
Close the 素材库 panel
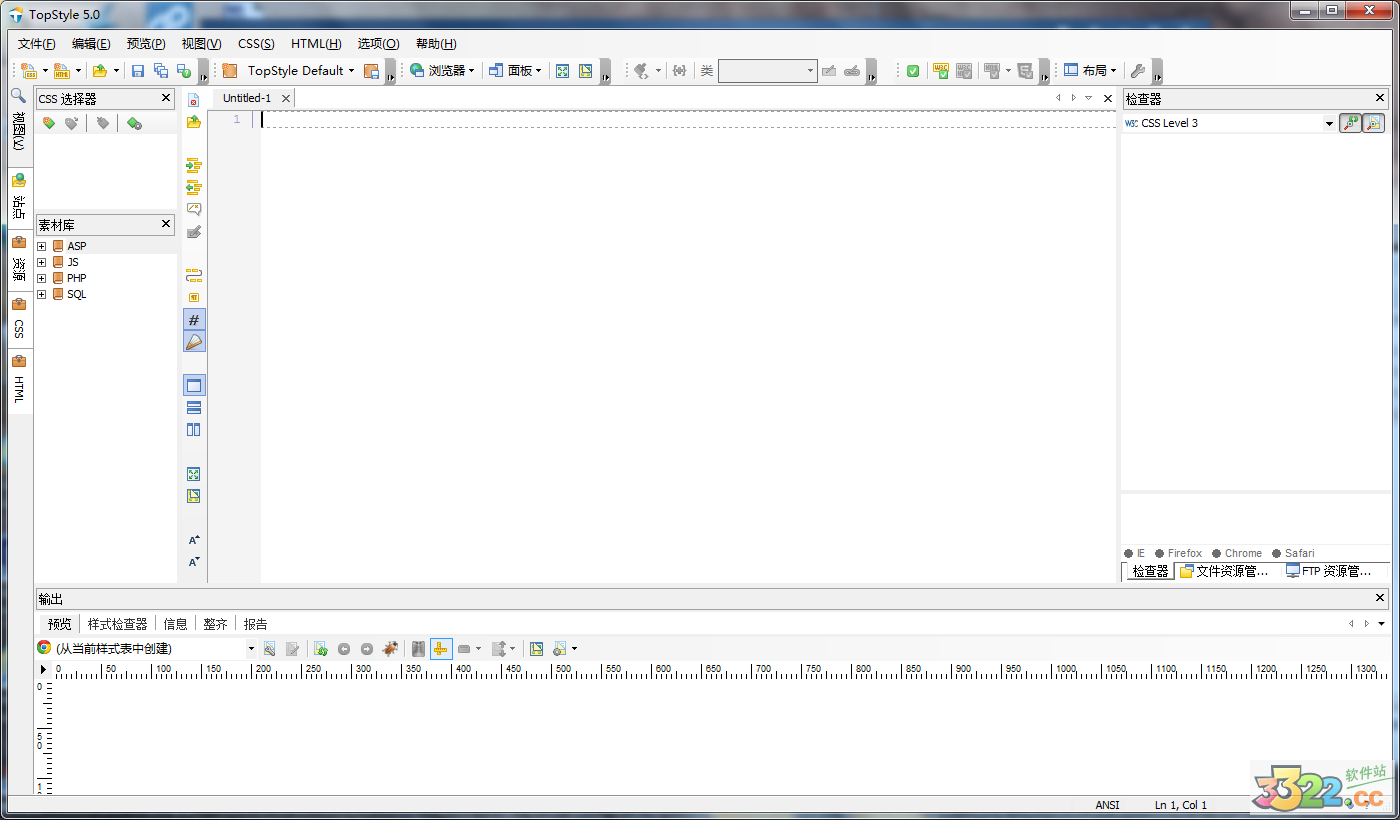[166, 224]
